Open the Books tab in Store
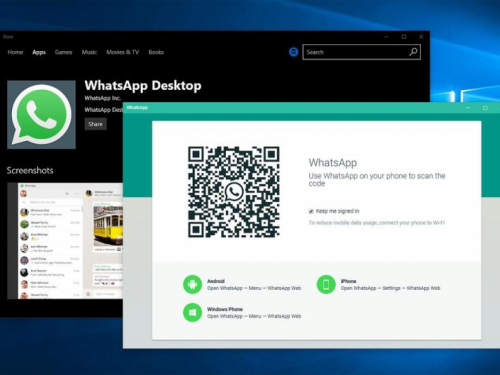Screen dimensions: 500x375 156,52
